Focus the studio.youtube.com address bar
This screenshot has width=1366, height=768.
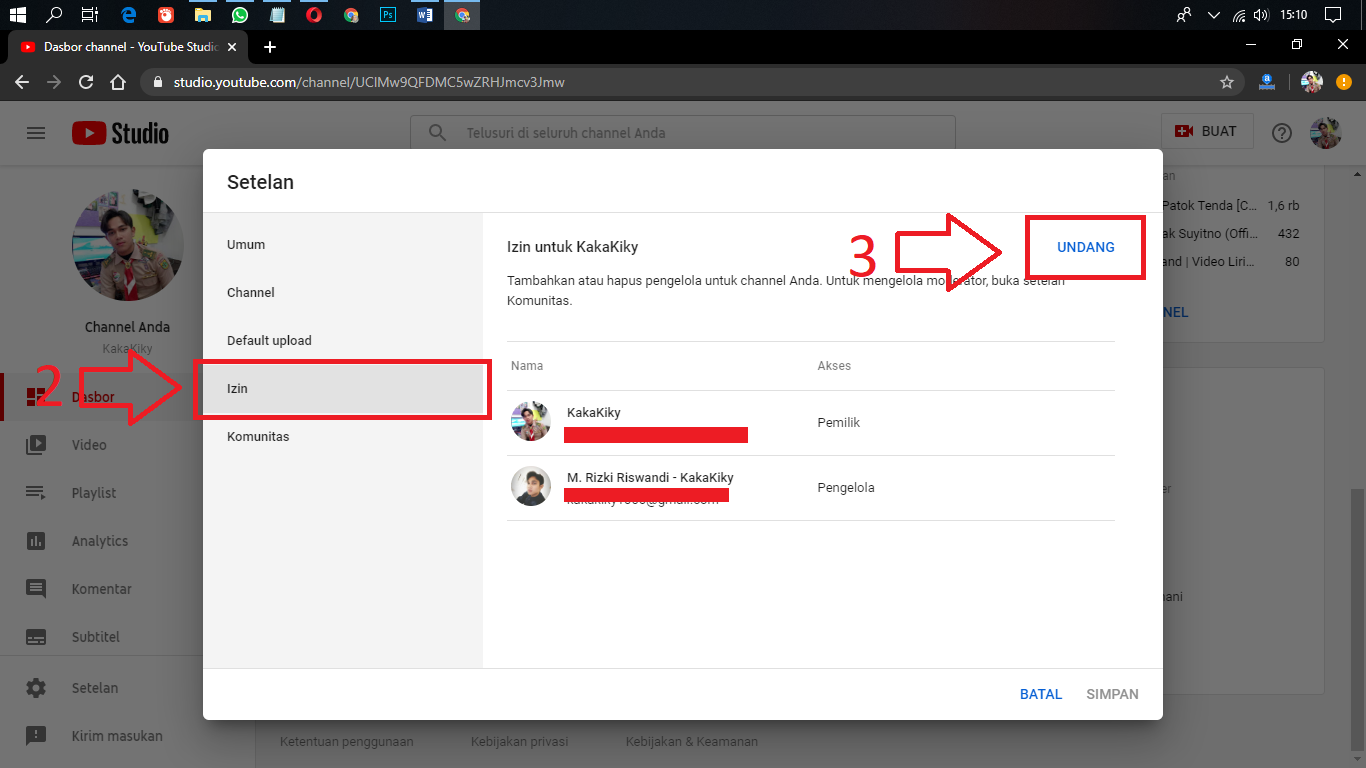pos(690,82)
